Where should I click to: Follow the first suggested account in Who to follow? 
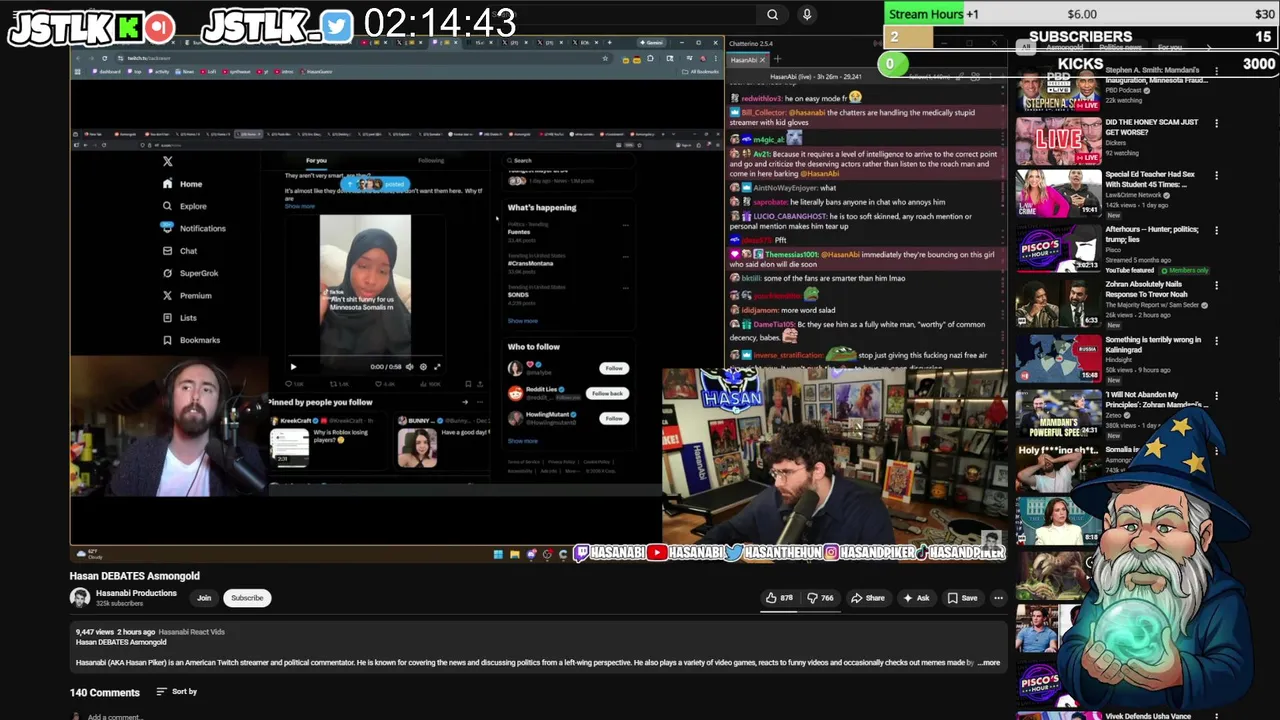(x=614, y=369)
